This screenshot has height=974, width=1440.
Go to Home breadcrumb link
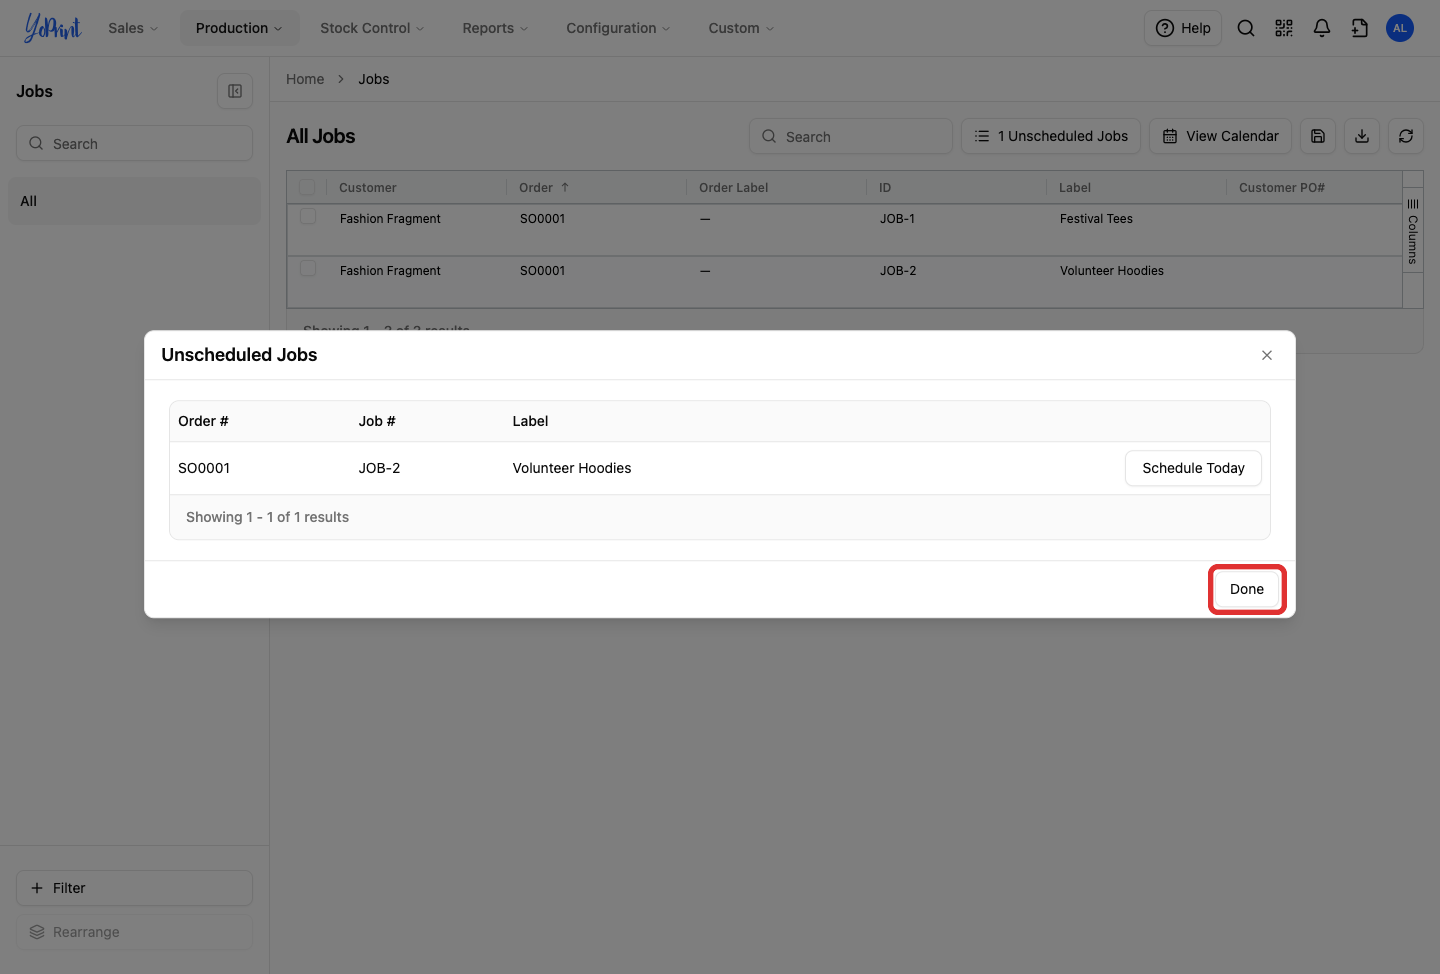tap(305, 79)
